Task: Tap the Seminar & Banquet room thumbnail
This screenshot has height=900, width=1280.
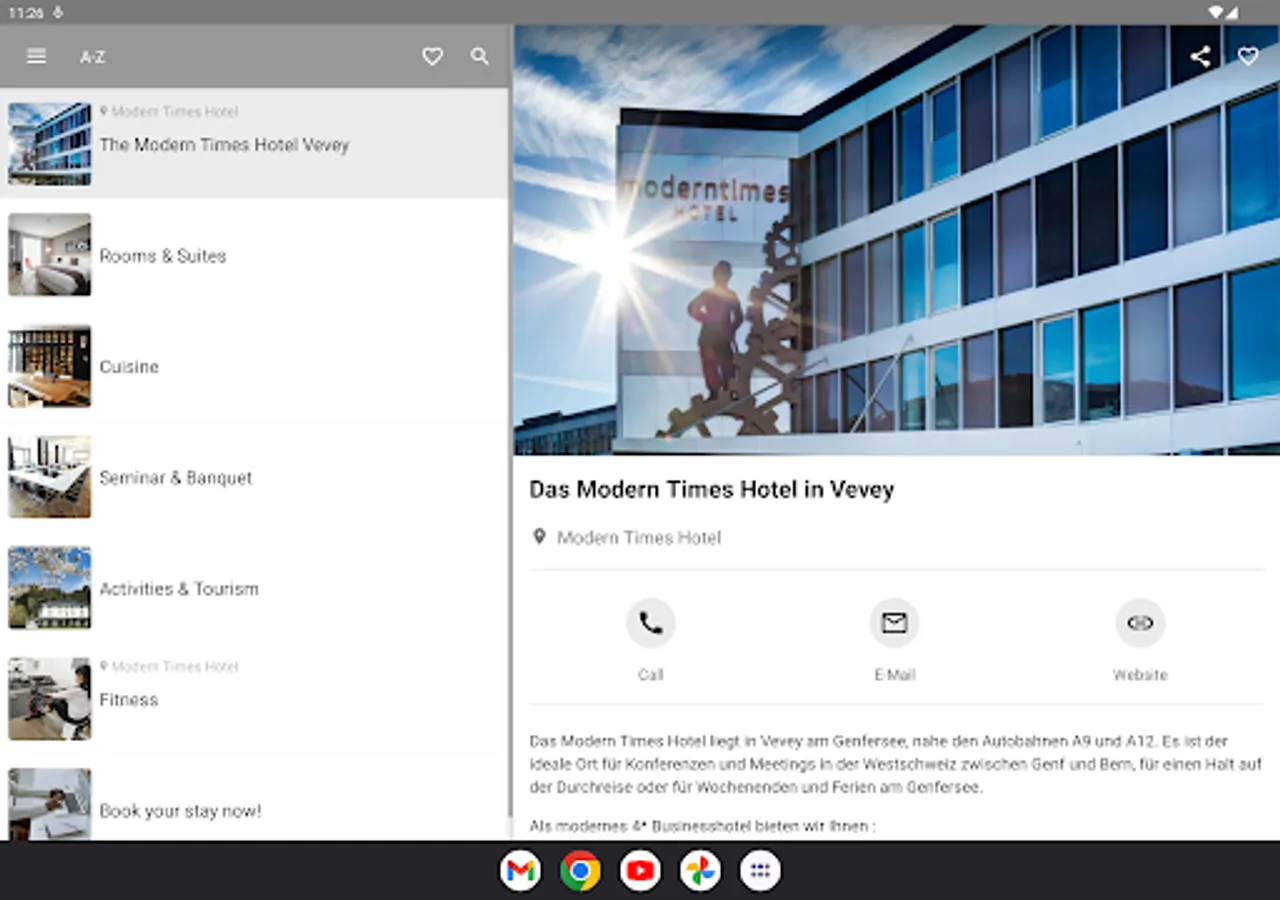Action: coord(50,477)
